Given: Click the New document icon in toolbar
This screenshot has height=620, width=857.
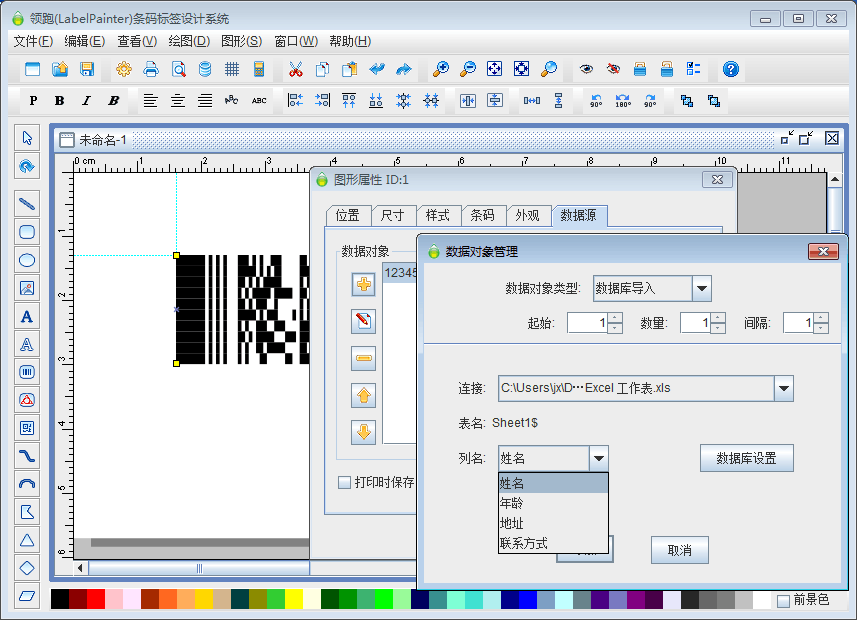Looking at the screenshot, I should coord(33,69).
